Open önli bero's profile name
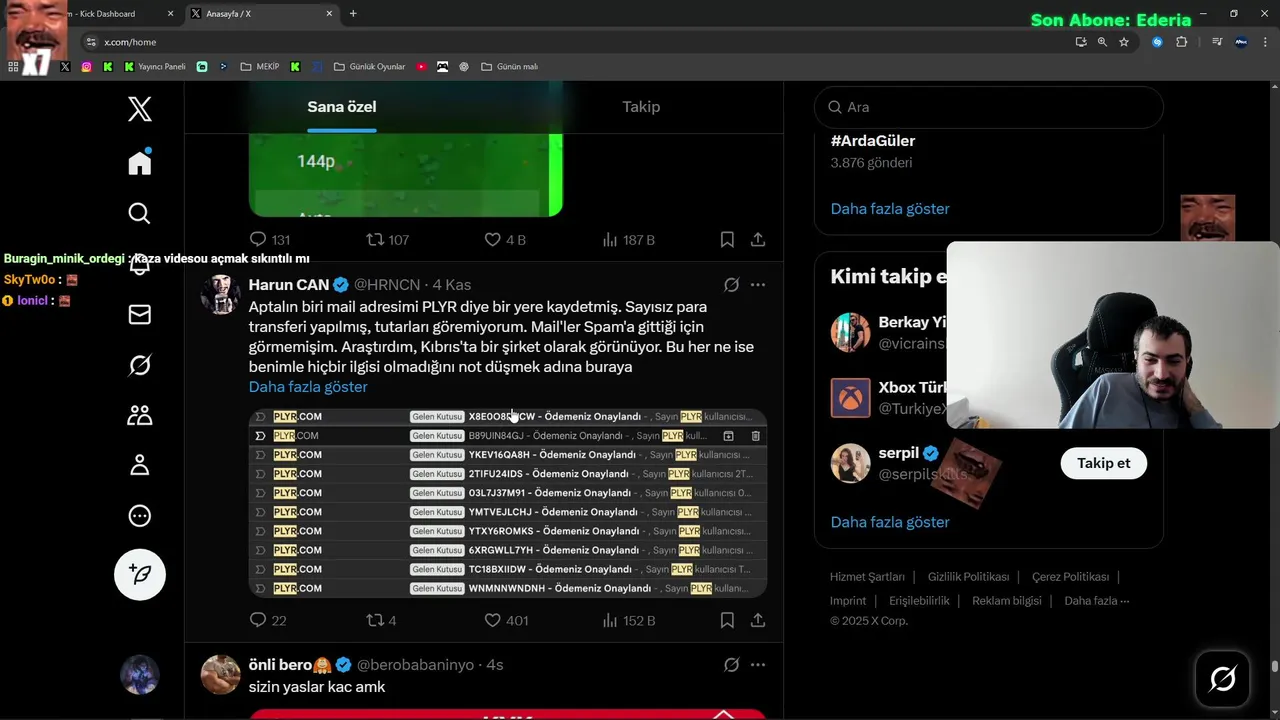The height and width of the screenshot is (720, 1280). coord(280,665)
